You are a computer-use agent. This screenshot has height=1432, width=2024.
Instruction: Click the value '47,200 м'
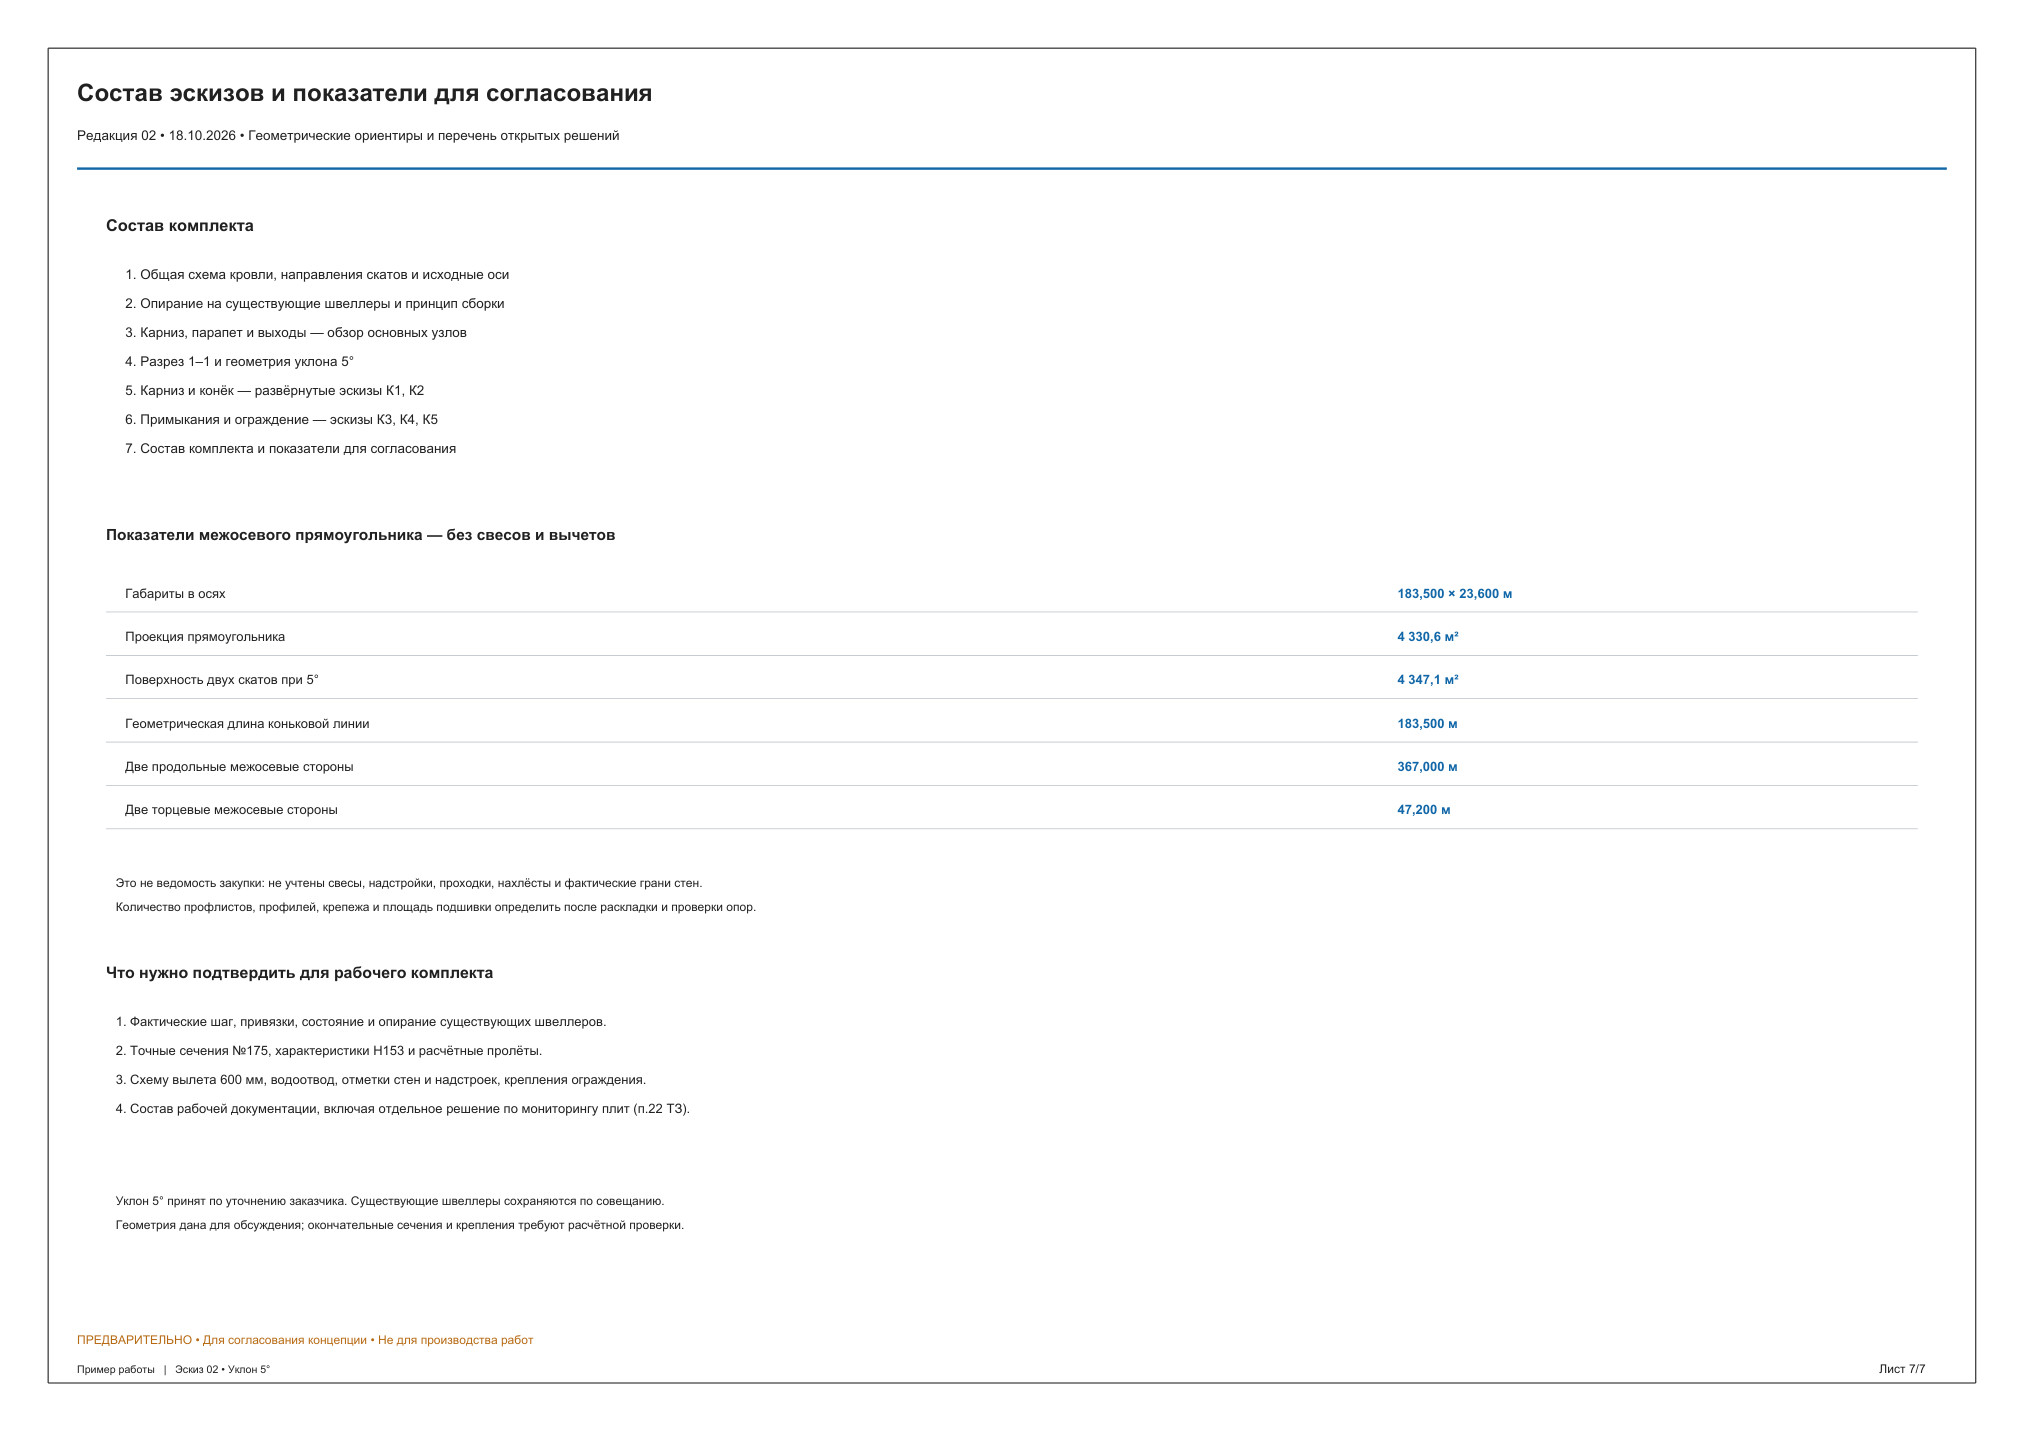coord(1423,810)
